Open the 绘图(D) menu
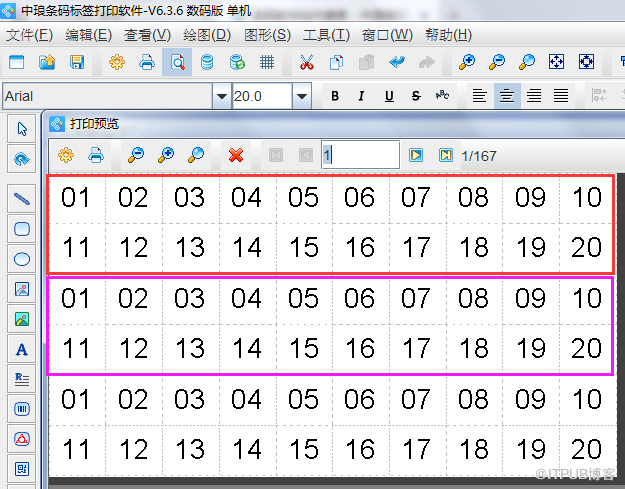The image size is (625, 489). click(207, 35)
